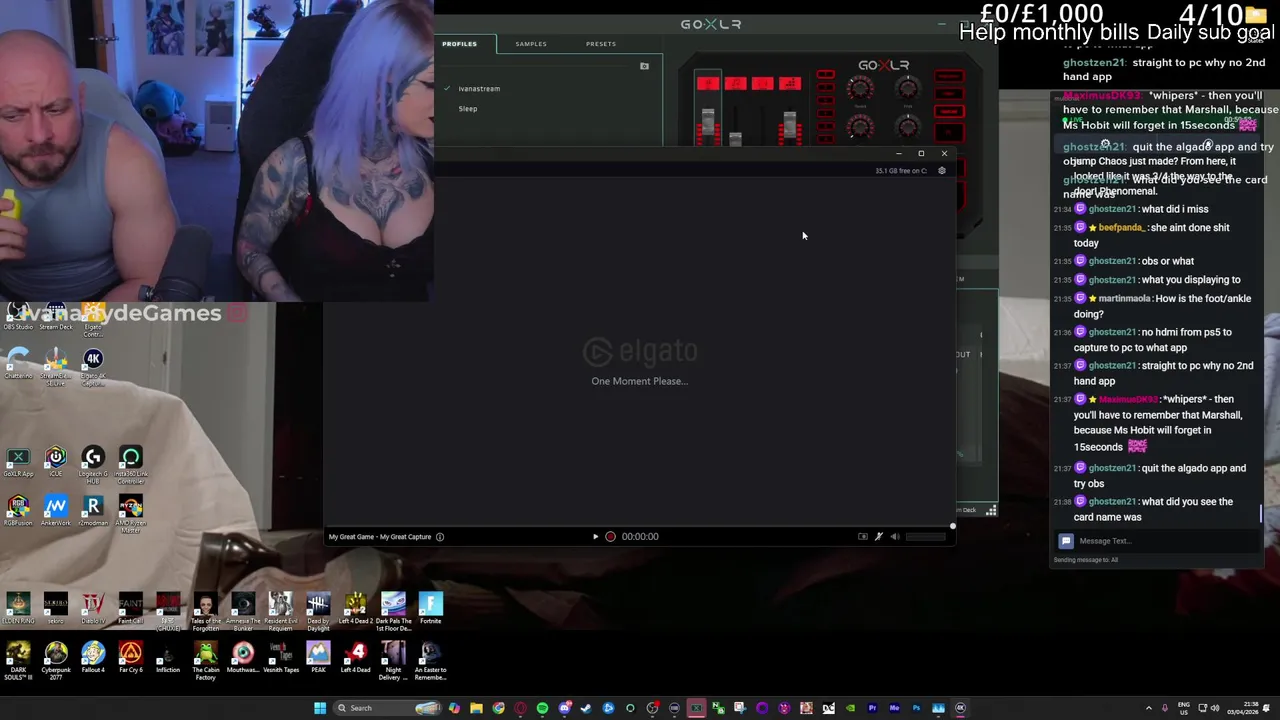Open Chatterino desktop shortcut
Image resolution: width=1280 pixels, height=720 pixels.
tap(18, 363)
